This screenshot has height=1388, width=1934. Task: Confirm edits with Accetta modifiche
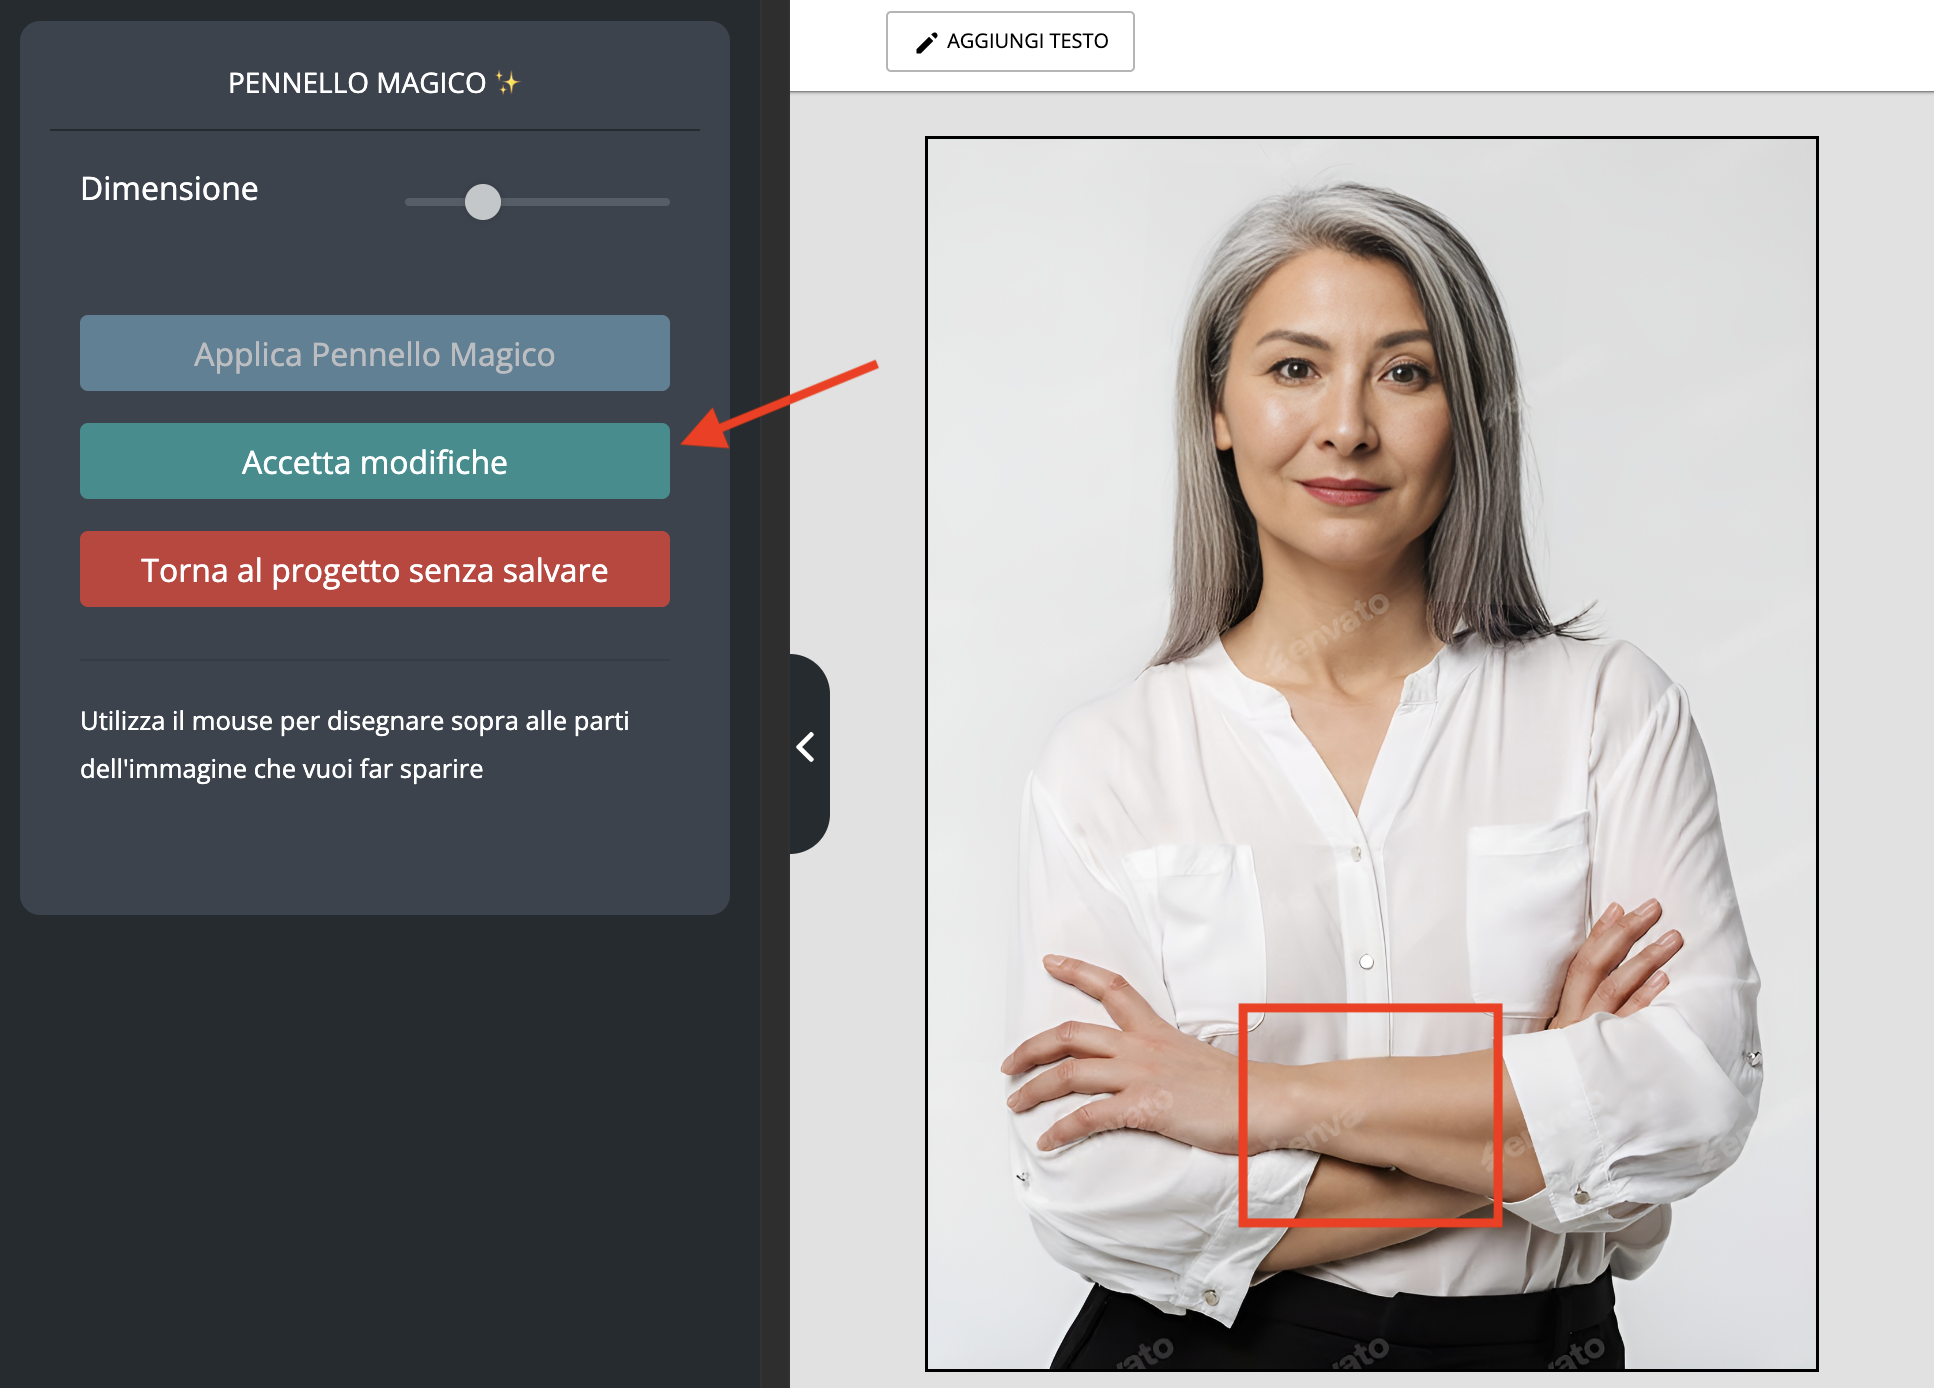point(374,461)
